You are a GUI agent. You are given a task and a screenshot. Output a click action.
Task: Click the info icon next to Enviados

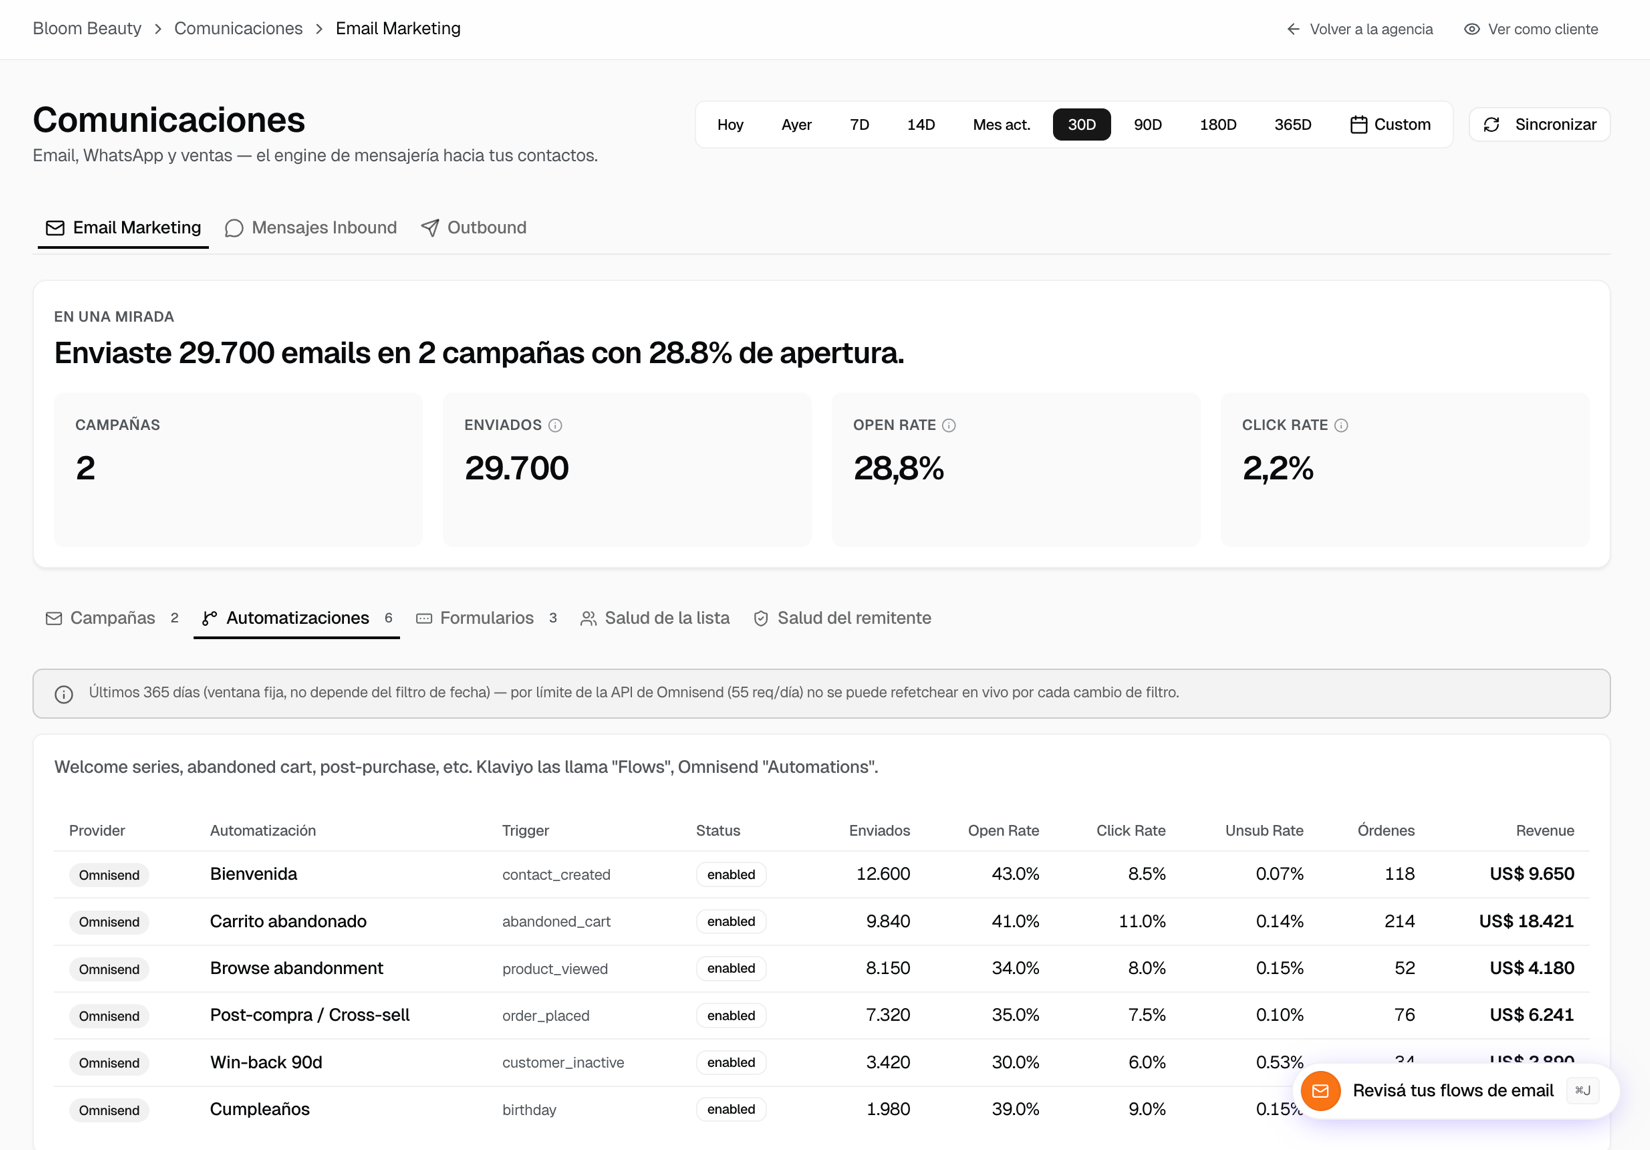click(x=555, y=425)
